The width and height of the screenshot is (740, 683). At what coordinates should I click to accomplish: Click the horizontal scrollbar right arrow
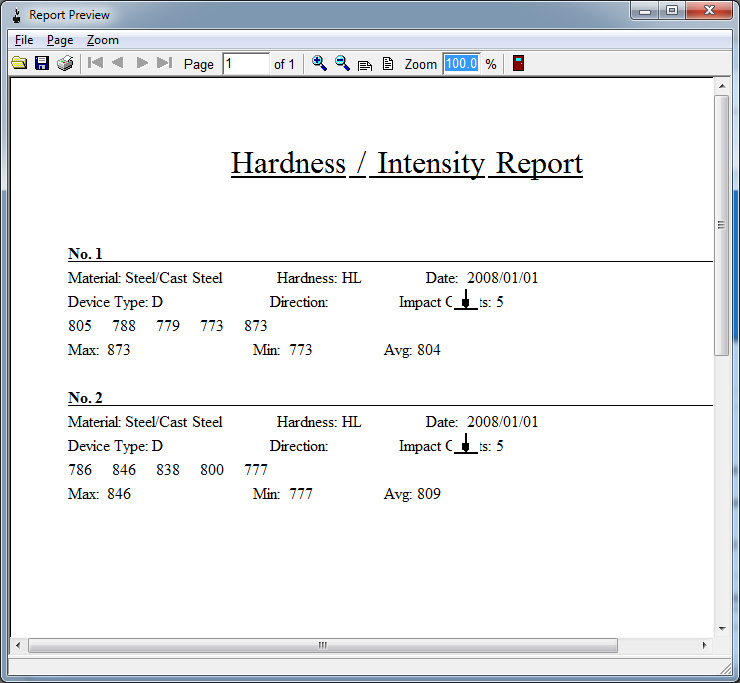click(x=706, y=645)
